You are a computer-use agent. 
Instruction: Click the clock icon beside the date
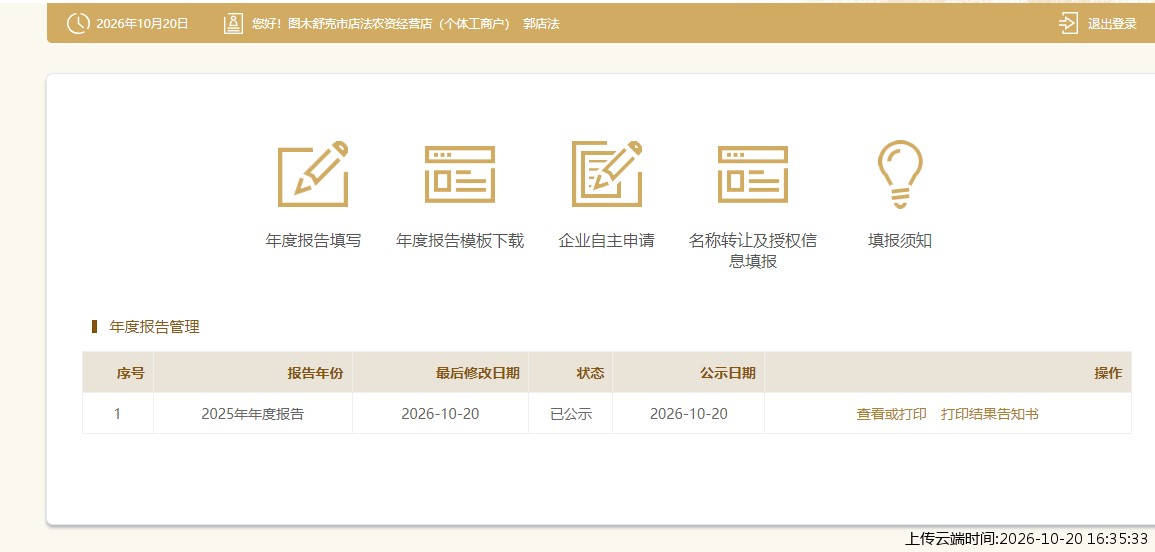[78, 24]
